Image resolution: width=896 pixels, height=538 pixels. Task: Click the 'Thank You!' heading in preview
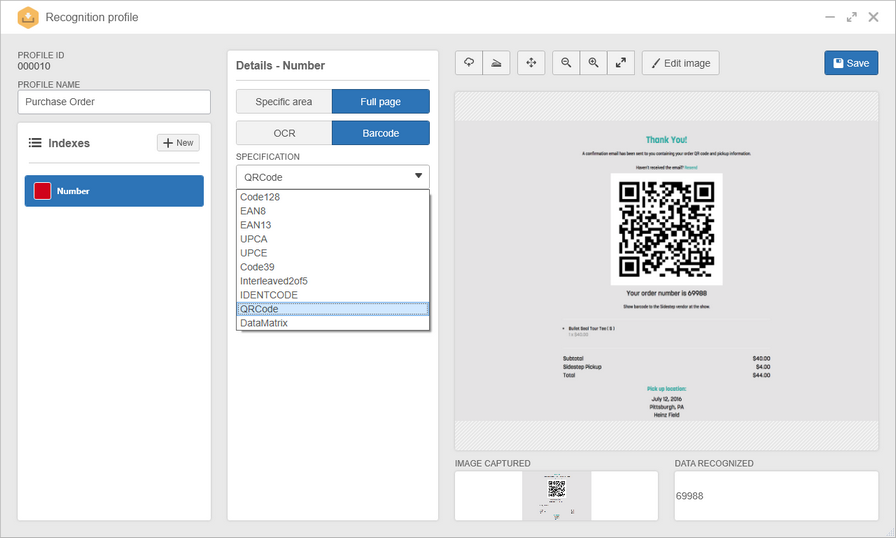pyautogui.click(x=666, y=140)
